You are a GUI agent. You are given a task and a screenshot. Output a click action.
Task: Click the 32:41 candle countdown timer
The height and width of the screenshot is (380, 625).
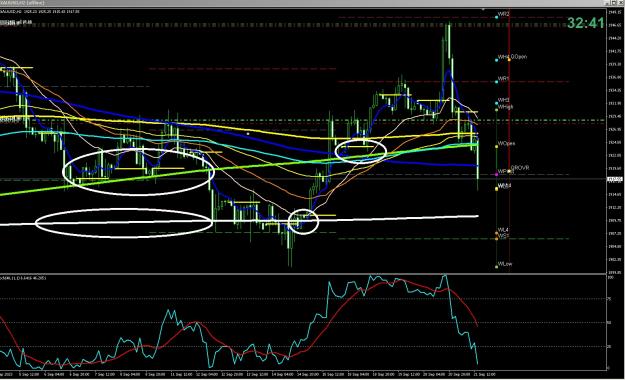click(586, 23)
